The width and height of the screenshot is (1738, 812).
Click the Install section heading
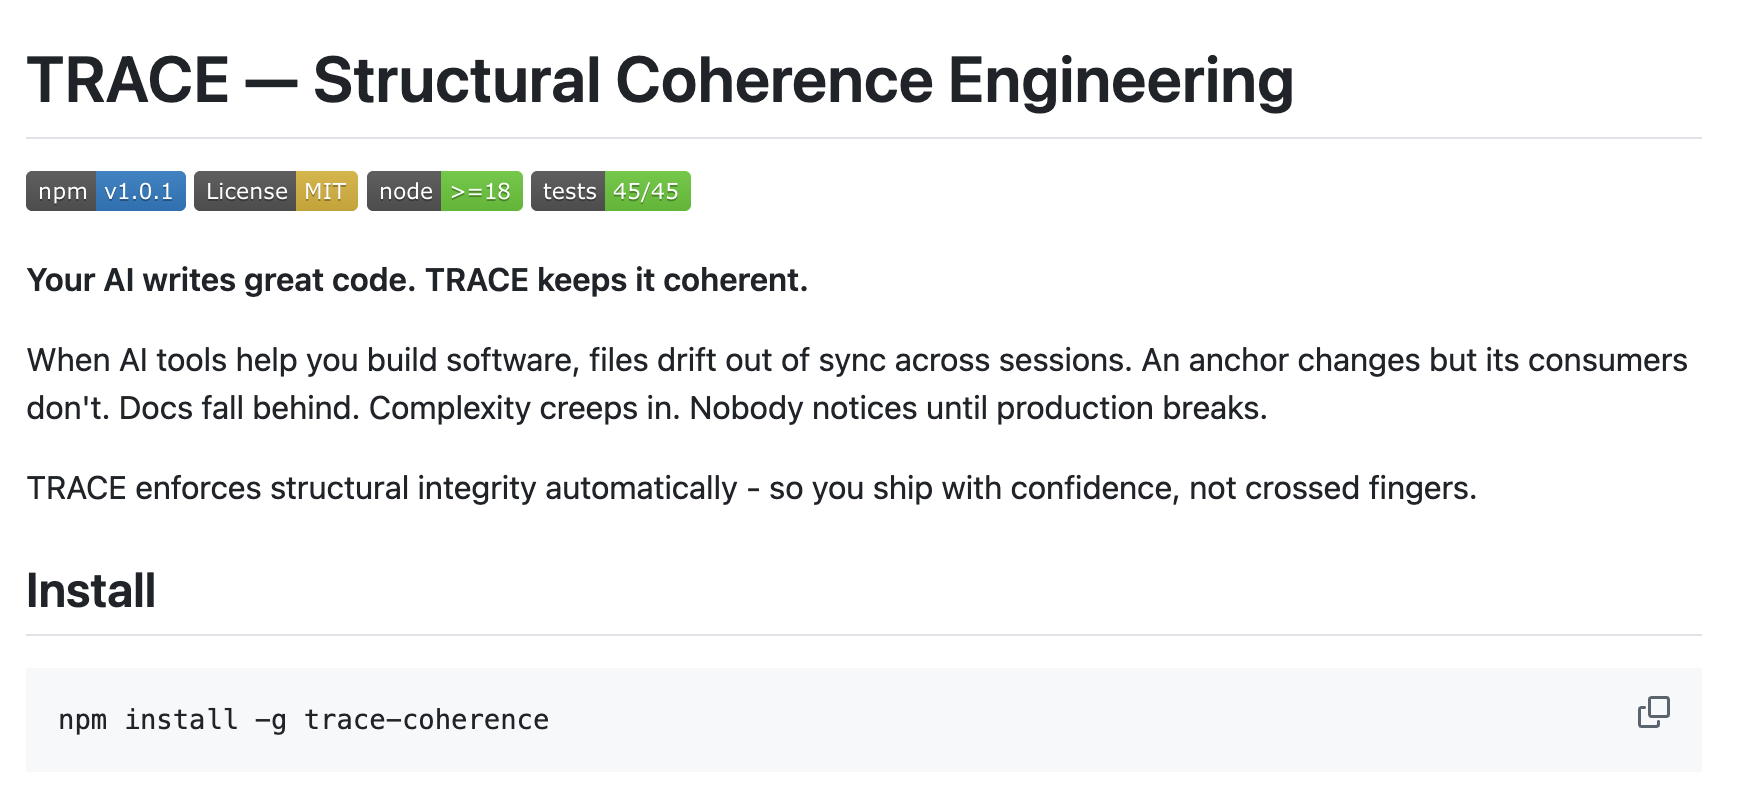tap(91, 590)
